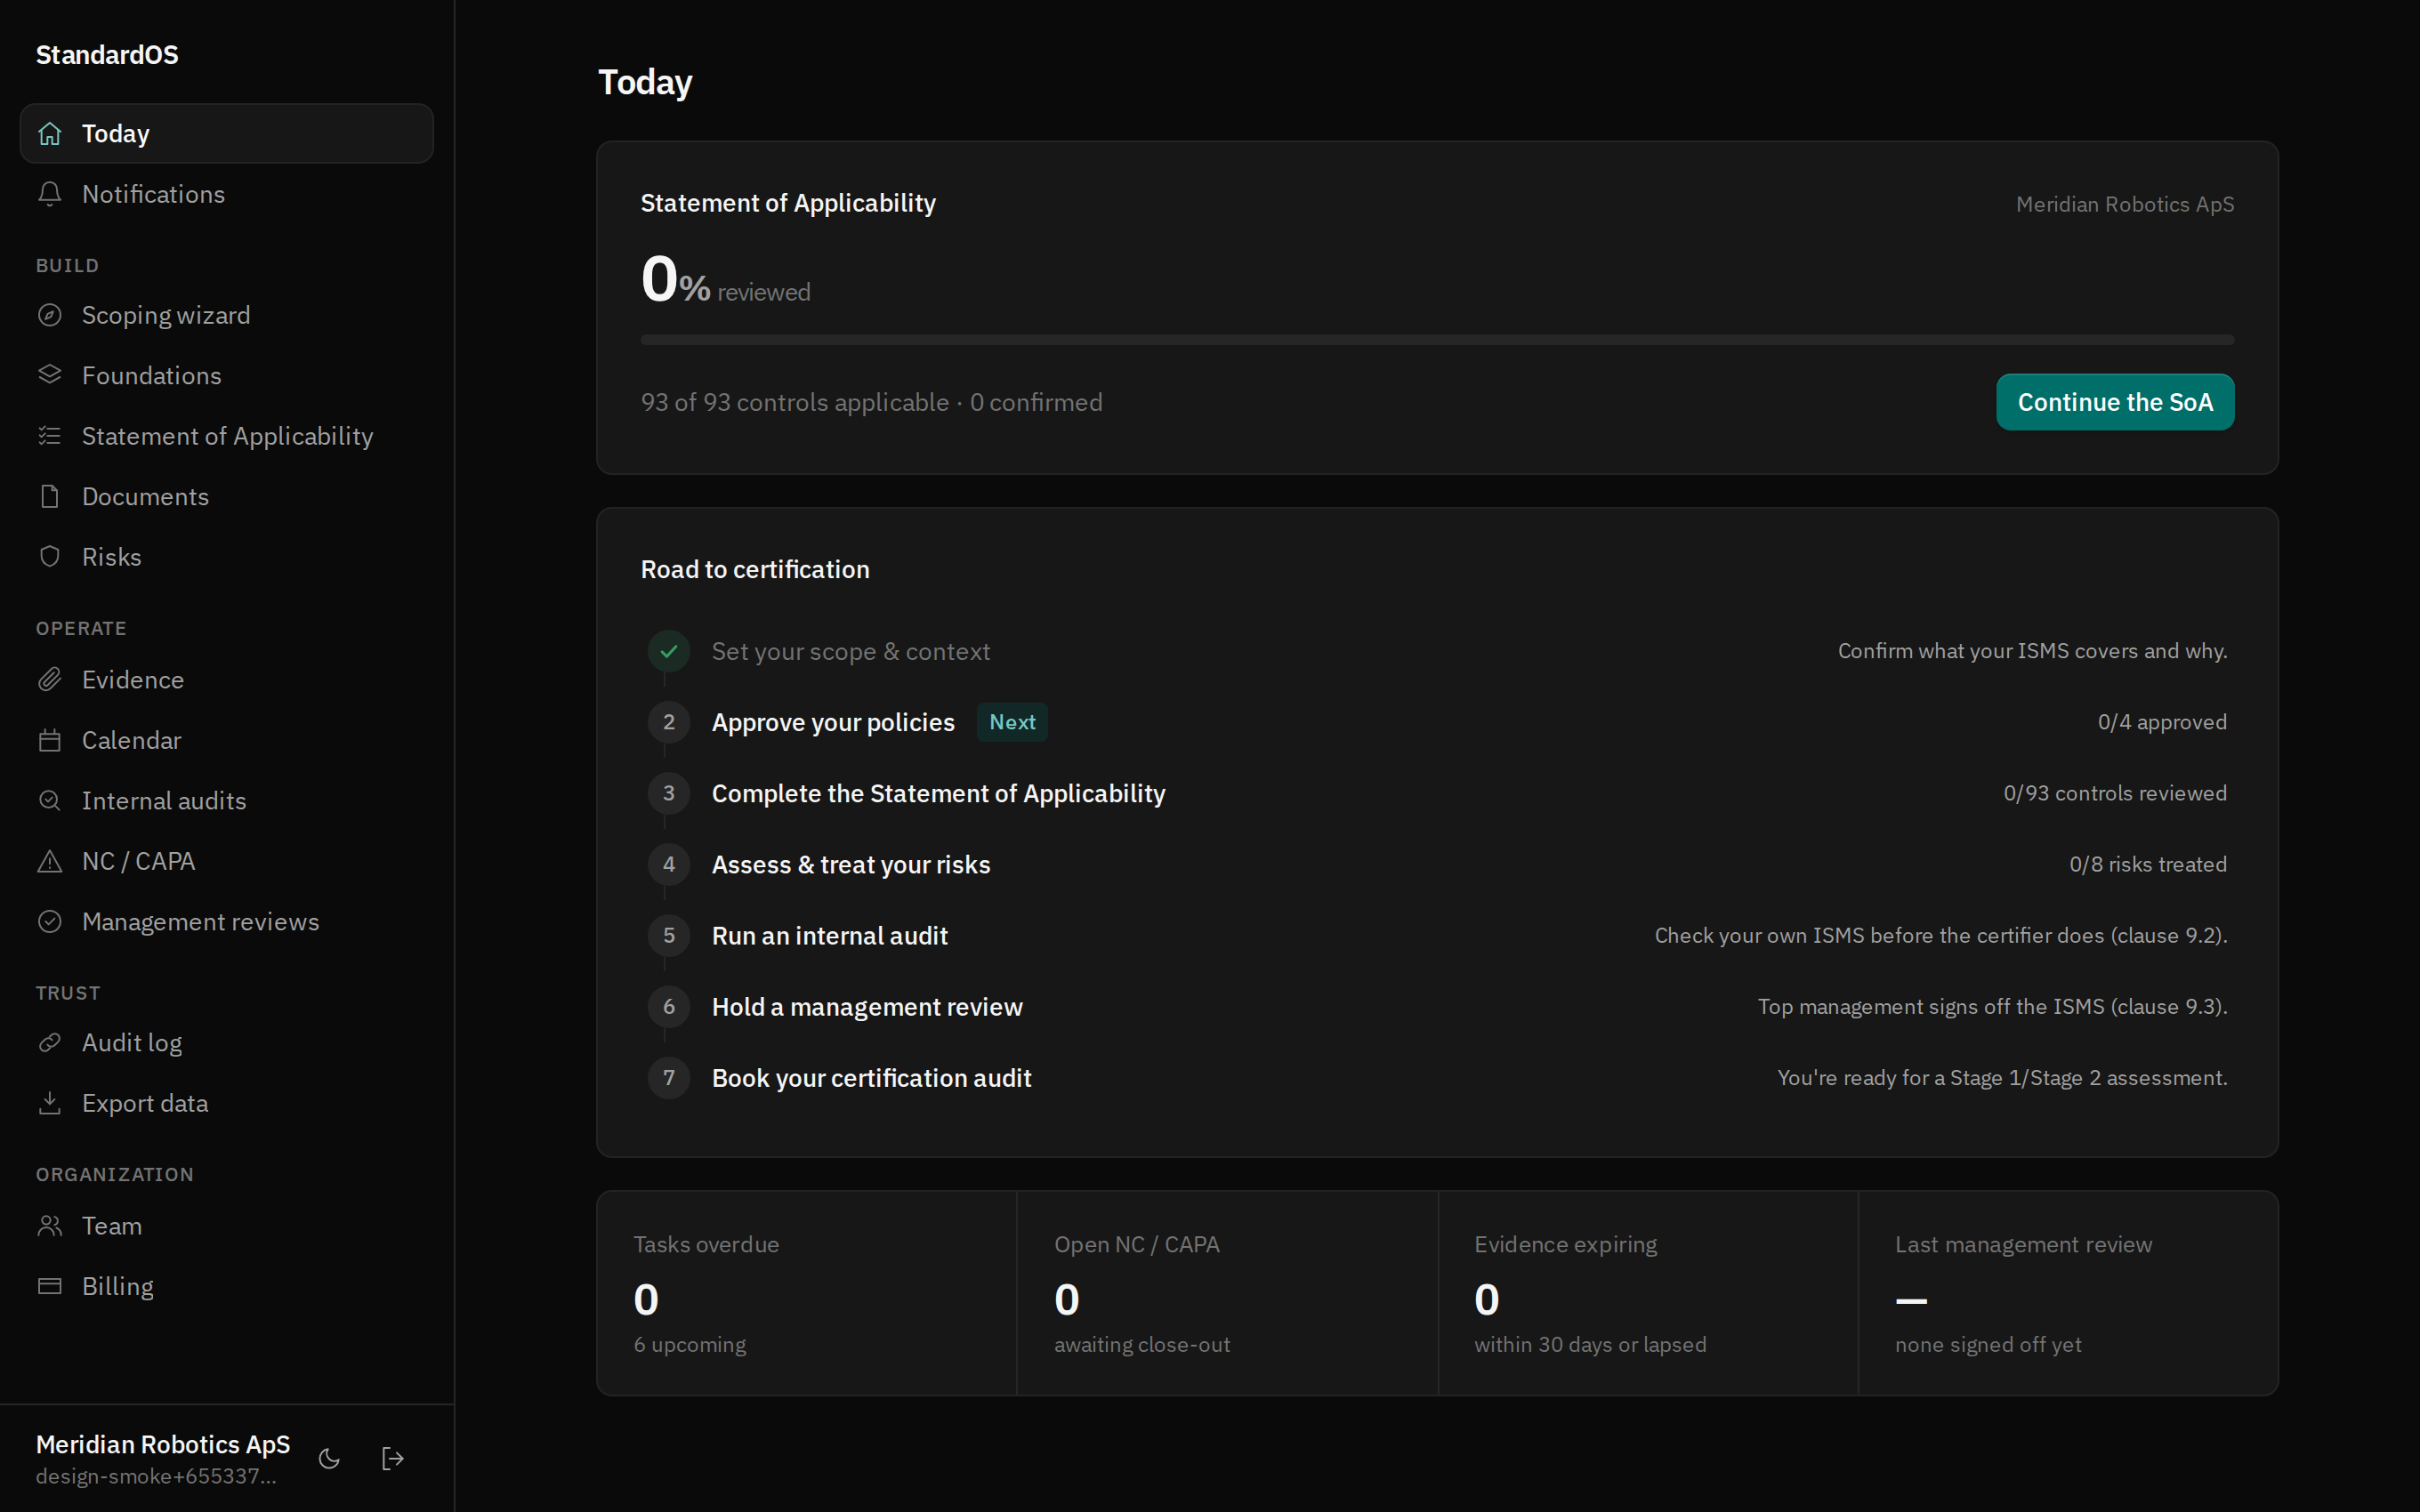Click the step 7 number circle
Viewport: 2420px width, 1512px height.
pyautogui.click(x=669, y=1078)
